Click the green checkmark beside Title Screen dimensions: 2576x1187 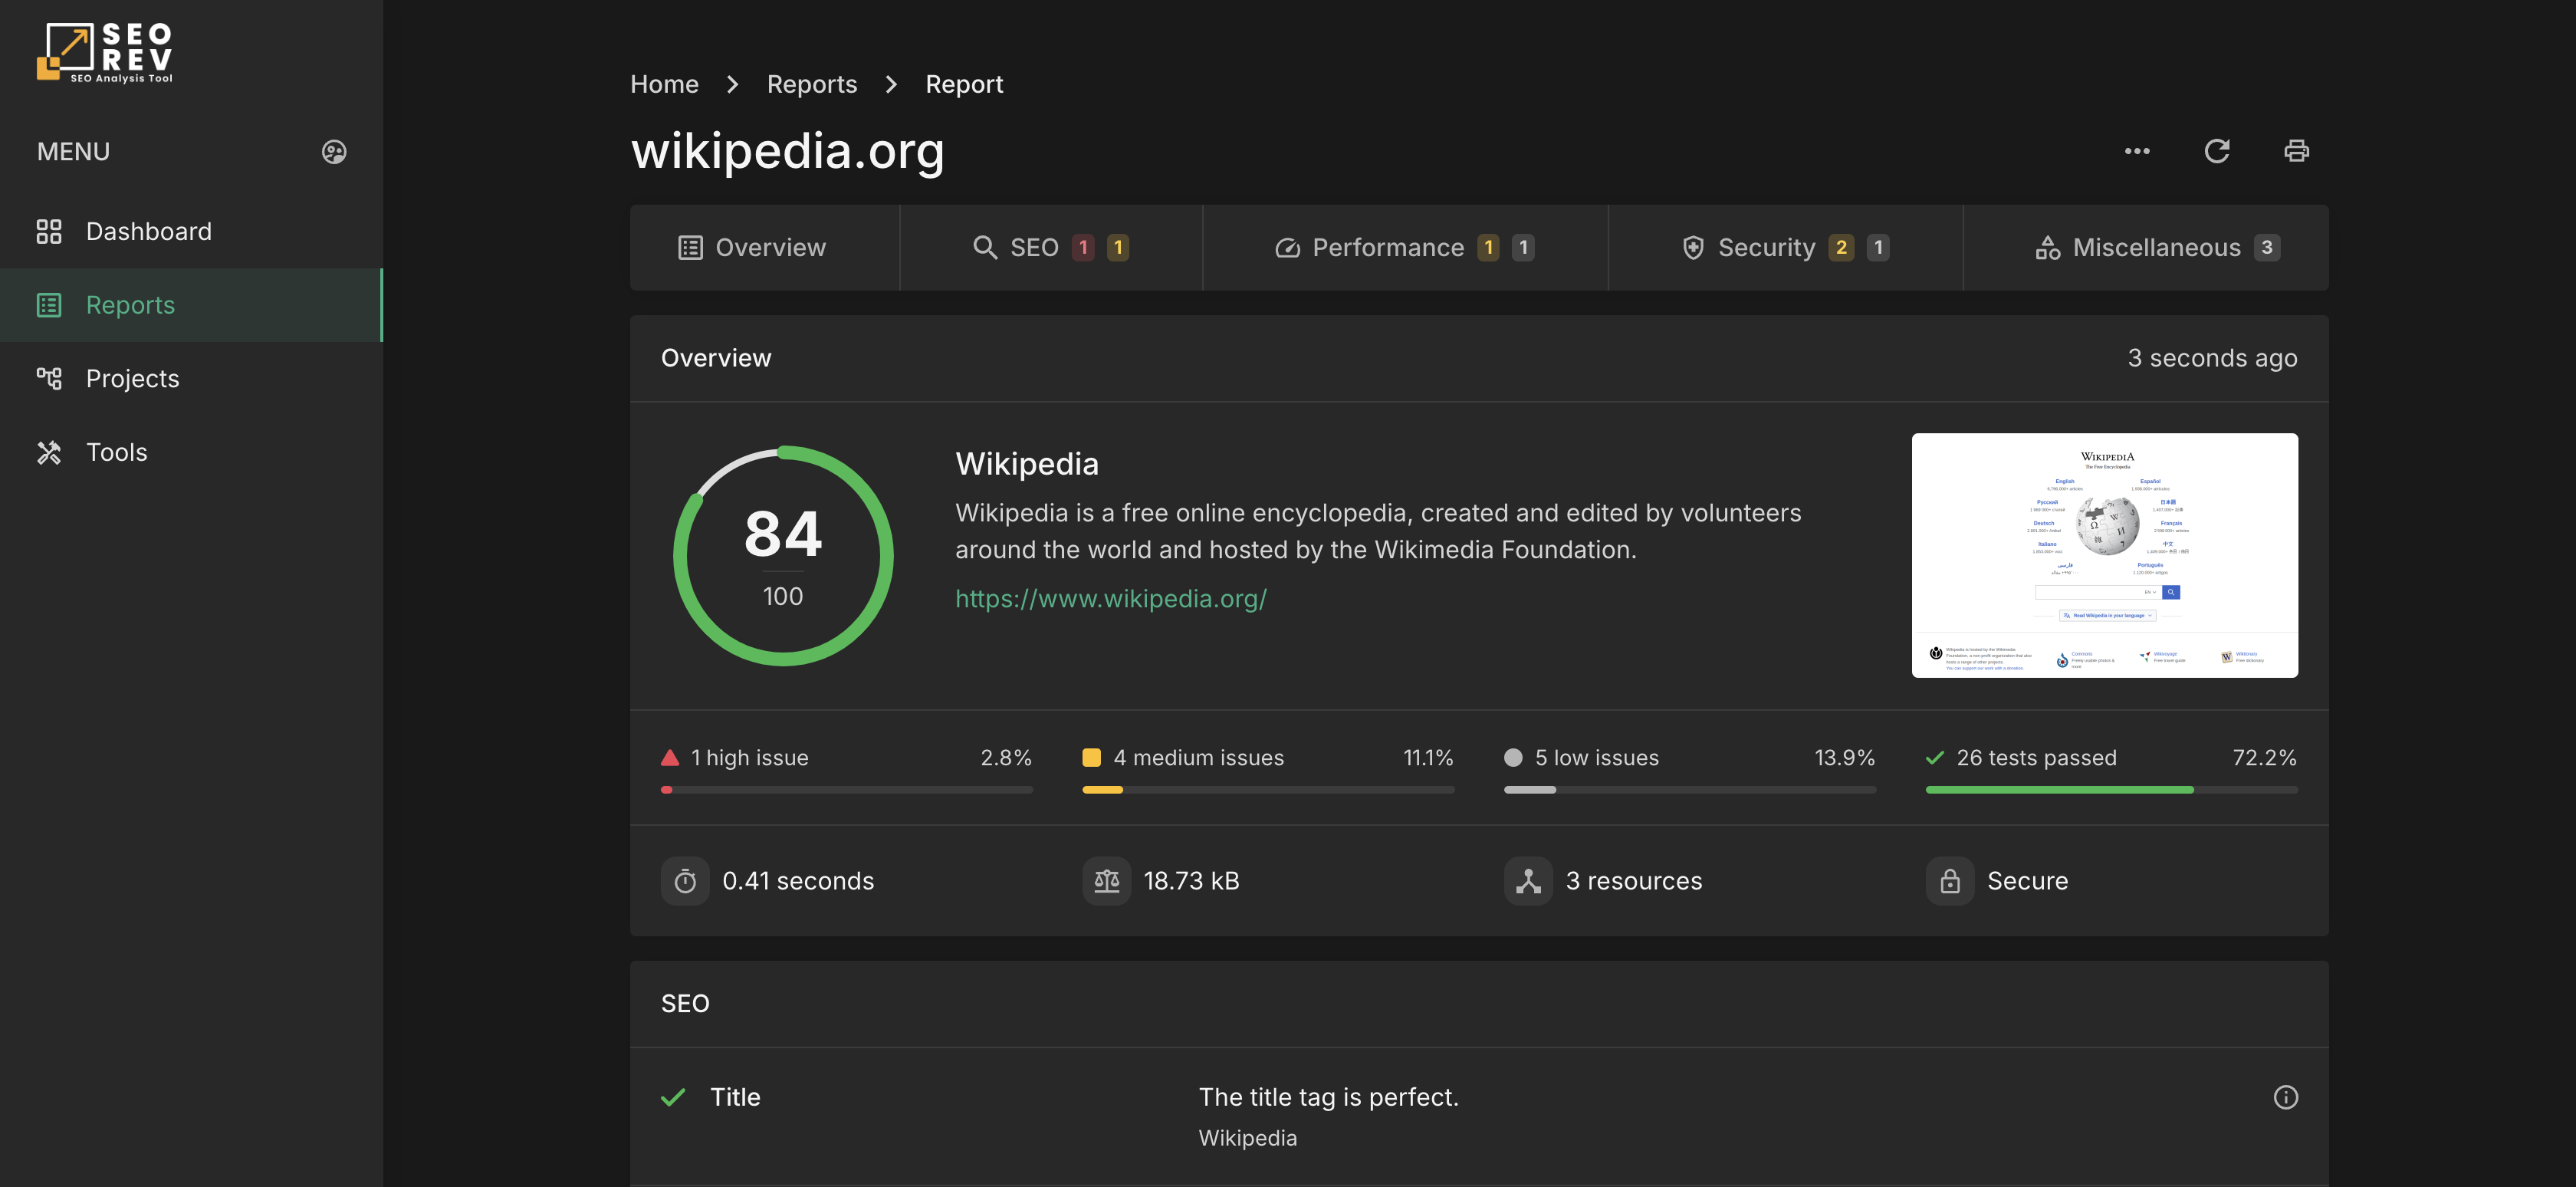673,1097
